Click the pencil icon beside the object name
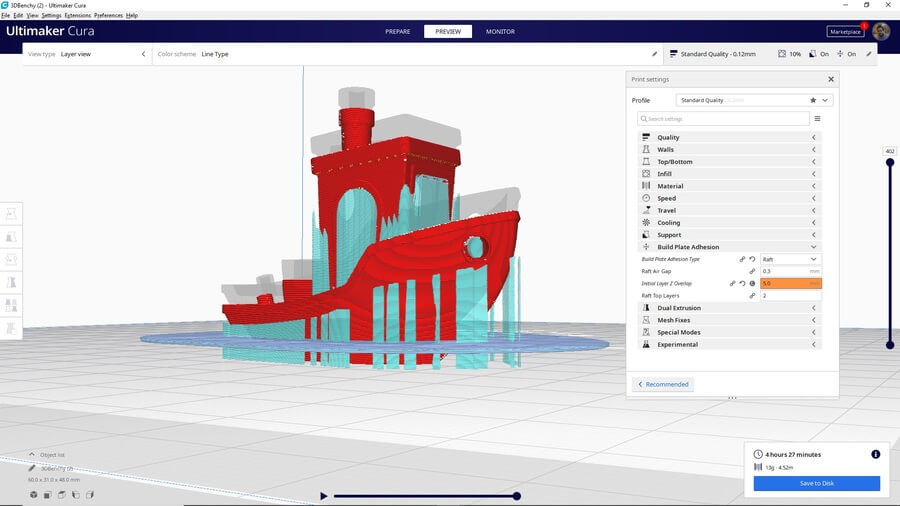The height and width of the screenshot is (506, 900). 32,468
